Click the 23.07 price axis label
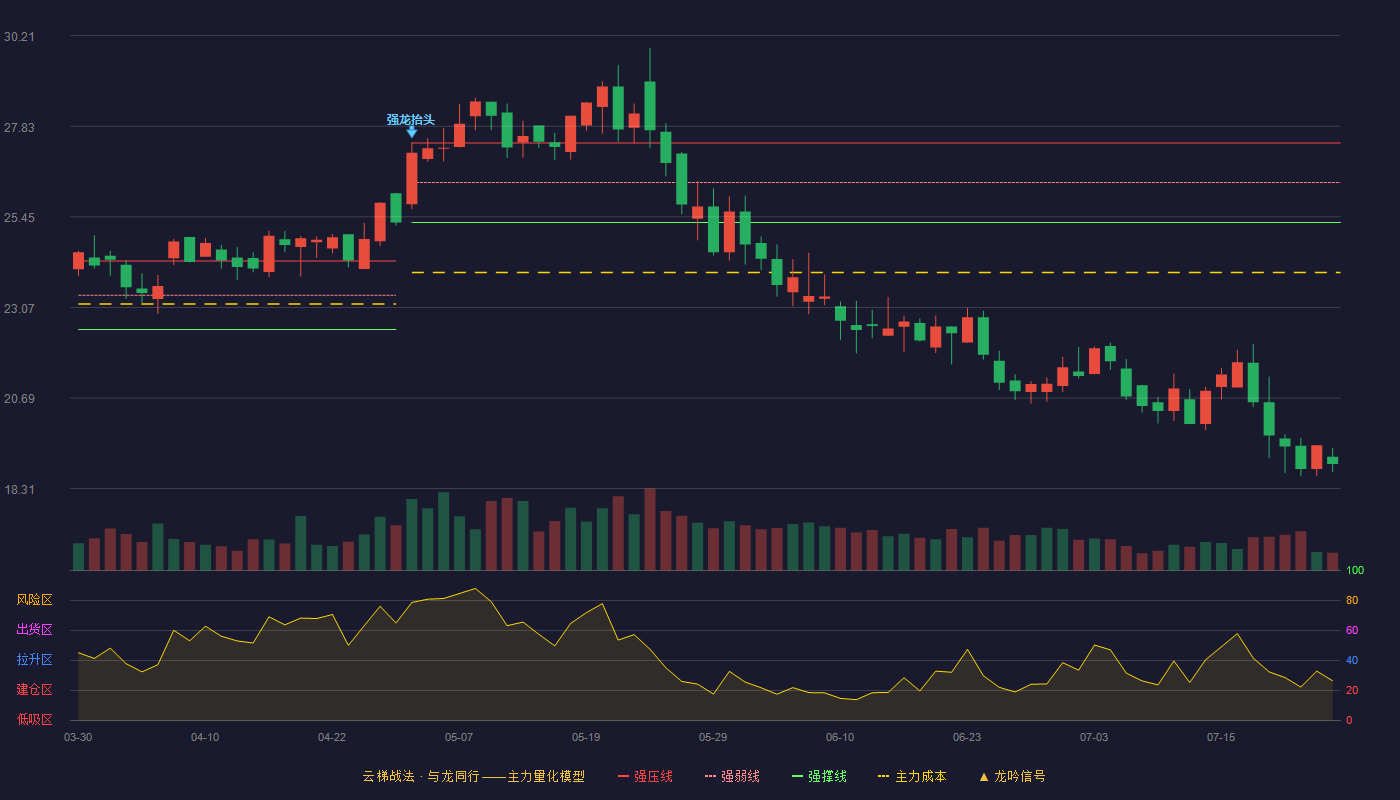Image resolution: width=1400 pixels, height=800 pixels. (x=19, y=308)
